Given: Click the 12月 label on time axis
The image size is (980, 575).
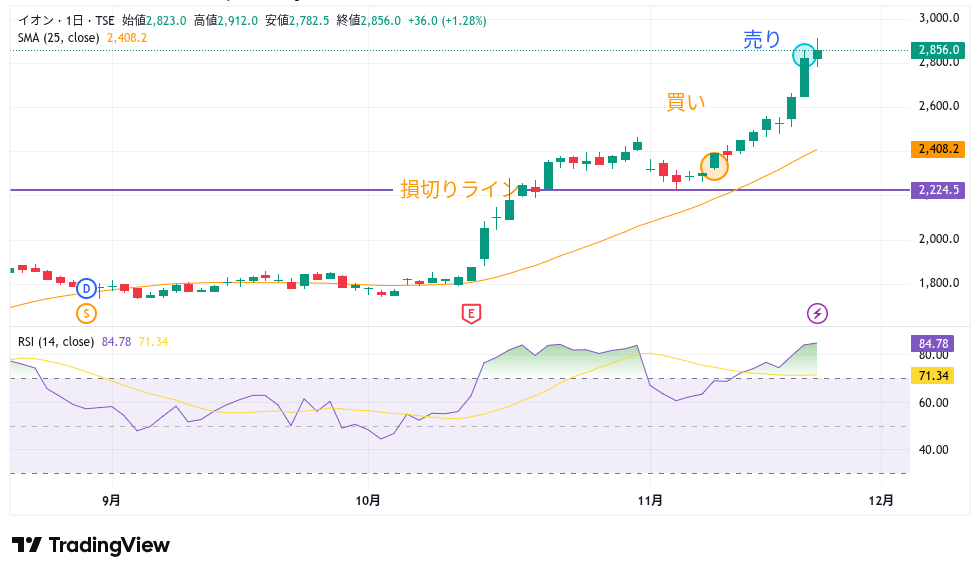Looking at the screenshot, I should [x=881, y=500].
